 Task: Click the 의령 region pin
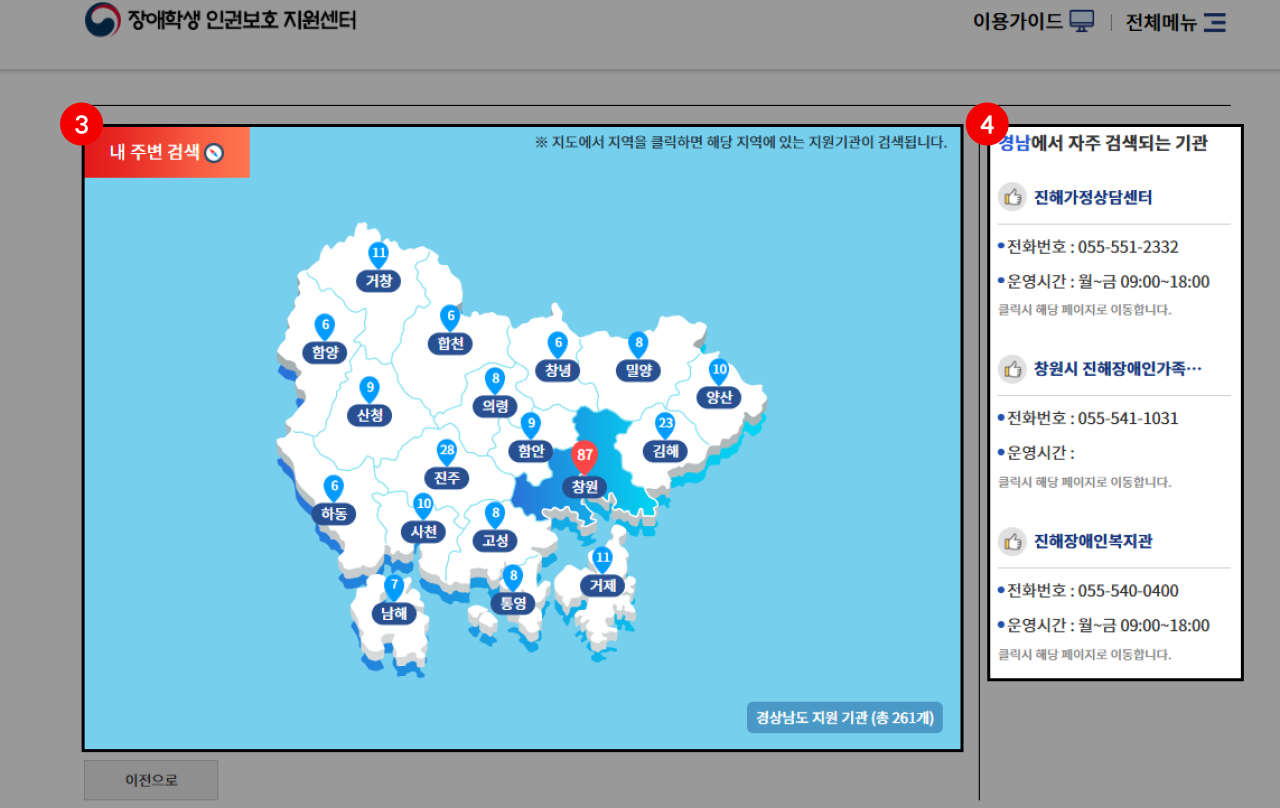[494, 394]
